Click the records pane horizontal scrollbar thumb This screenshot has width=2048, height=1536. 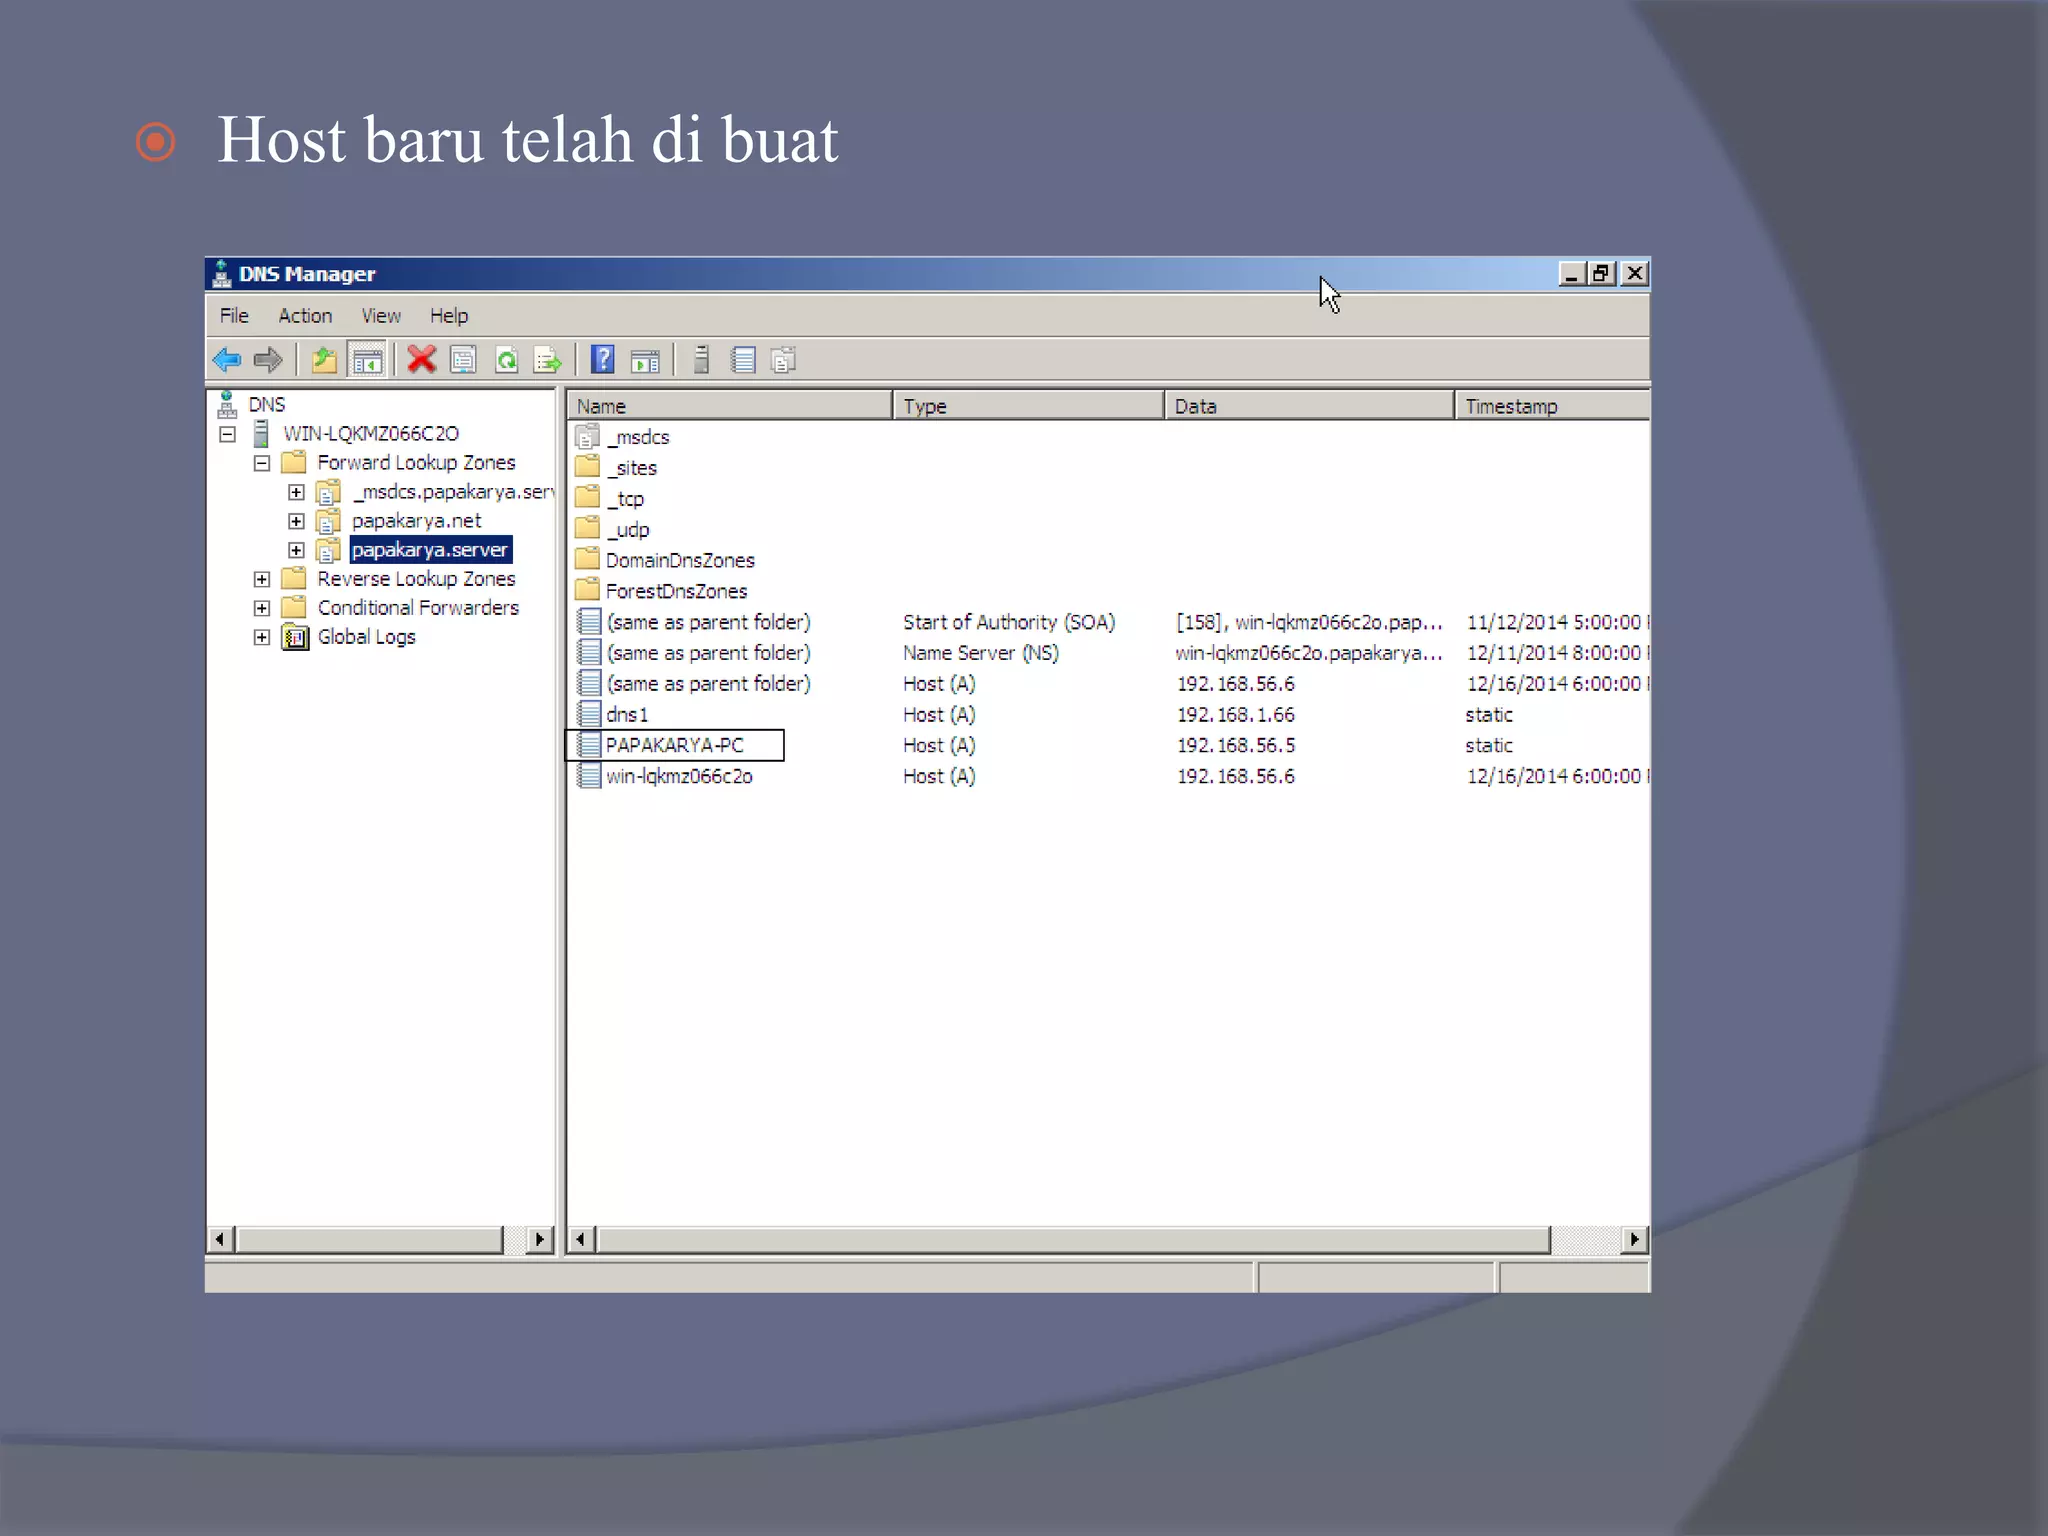click(1073, 1240)
